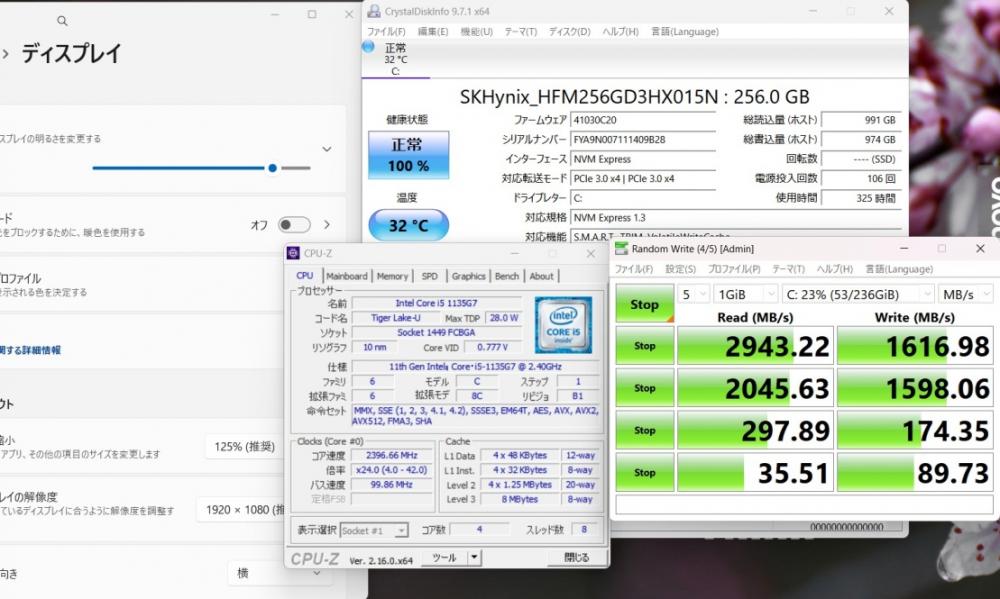This screenshot has height=599, width=1000.
Task: Click the firmware field 41030C20
Action: (x=643, y=120)
